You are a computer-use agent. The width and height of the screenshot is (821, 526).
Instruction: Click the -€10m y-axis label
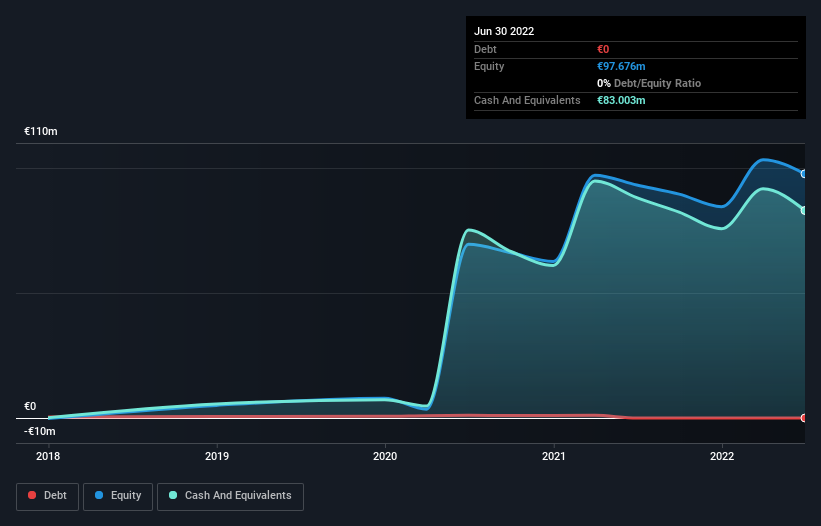[39, 431]
